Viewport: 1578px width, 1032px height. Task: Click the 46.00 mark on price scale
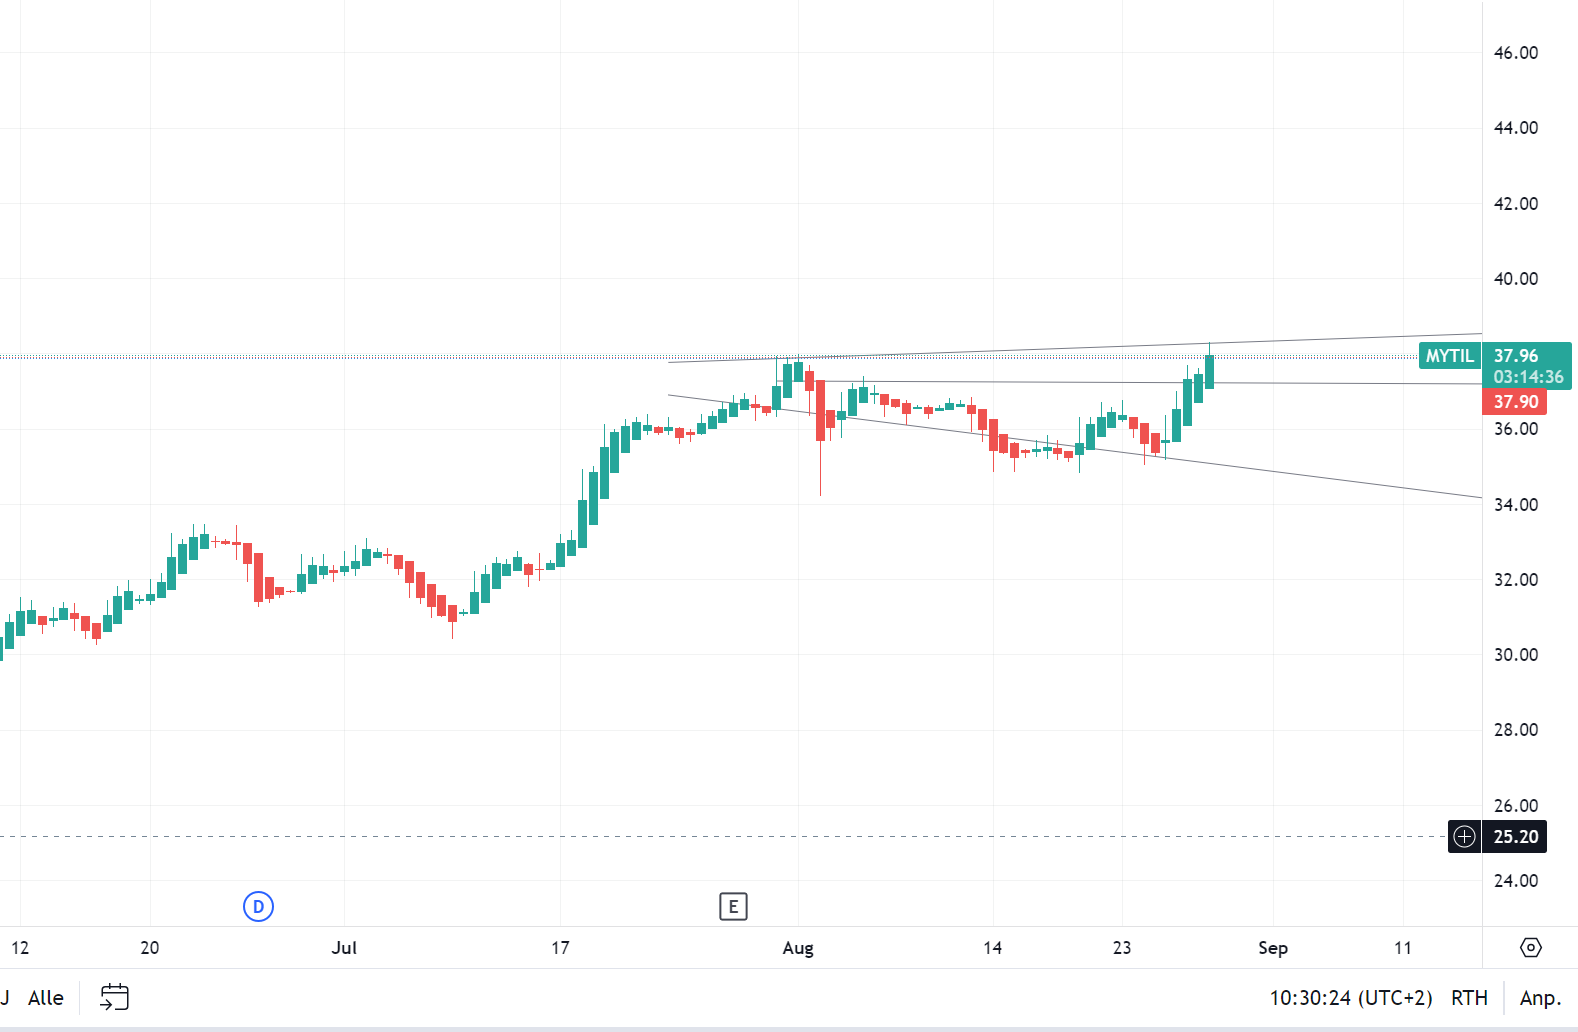click(x=1514, y=53)
